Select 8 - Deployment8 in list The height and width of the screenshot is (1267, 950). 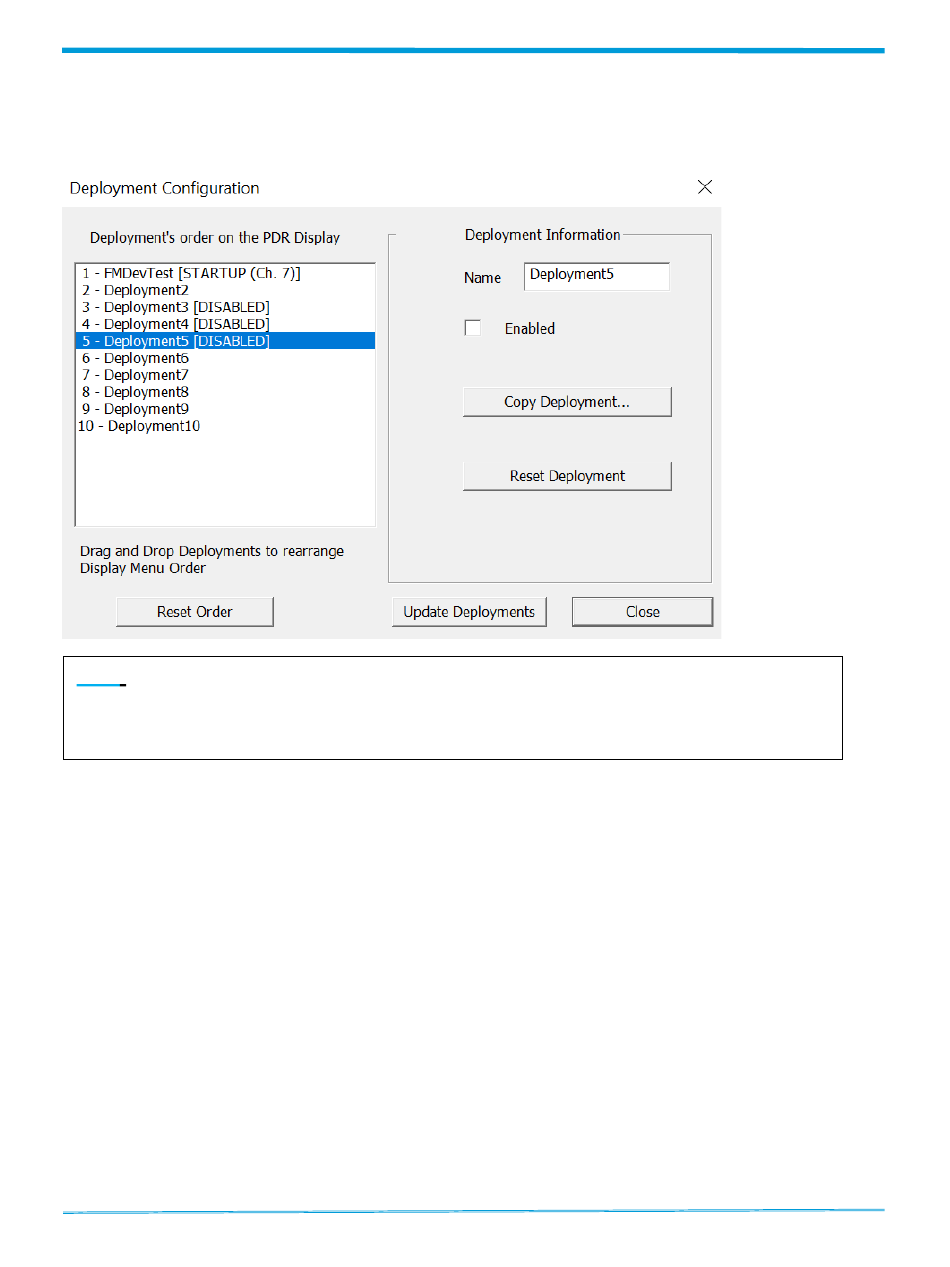pos(225,392)
